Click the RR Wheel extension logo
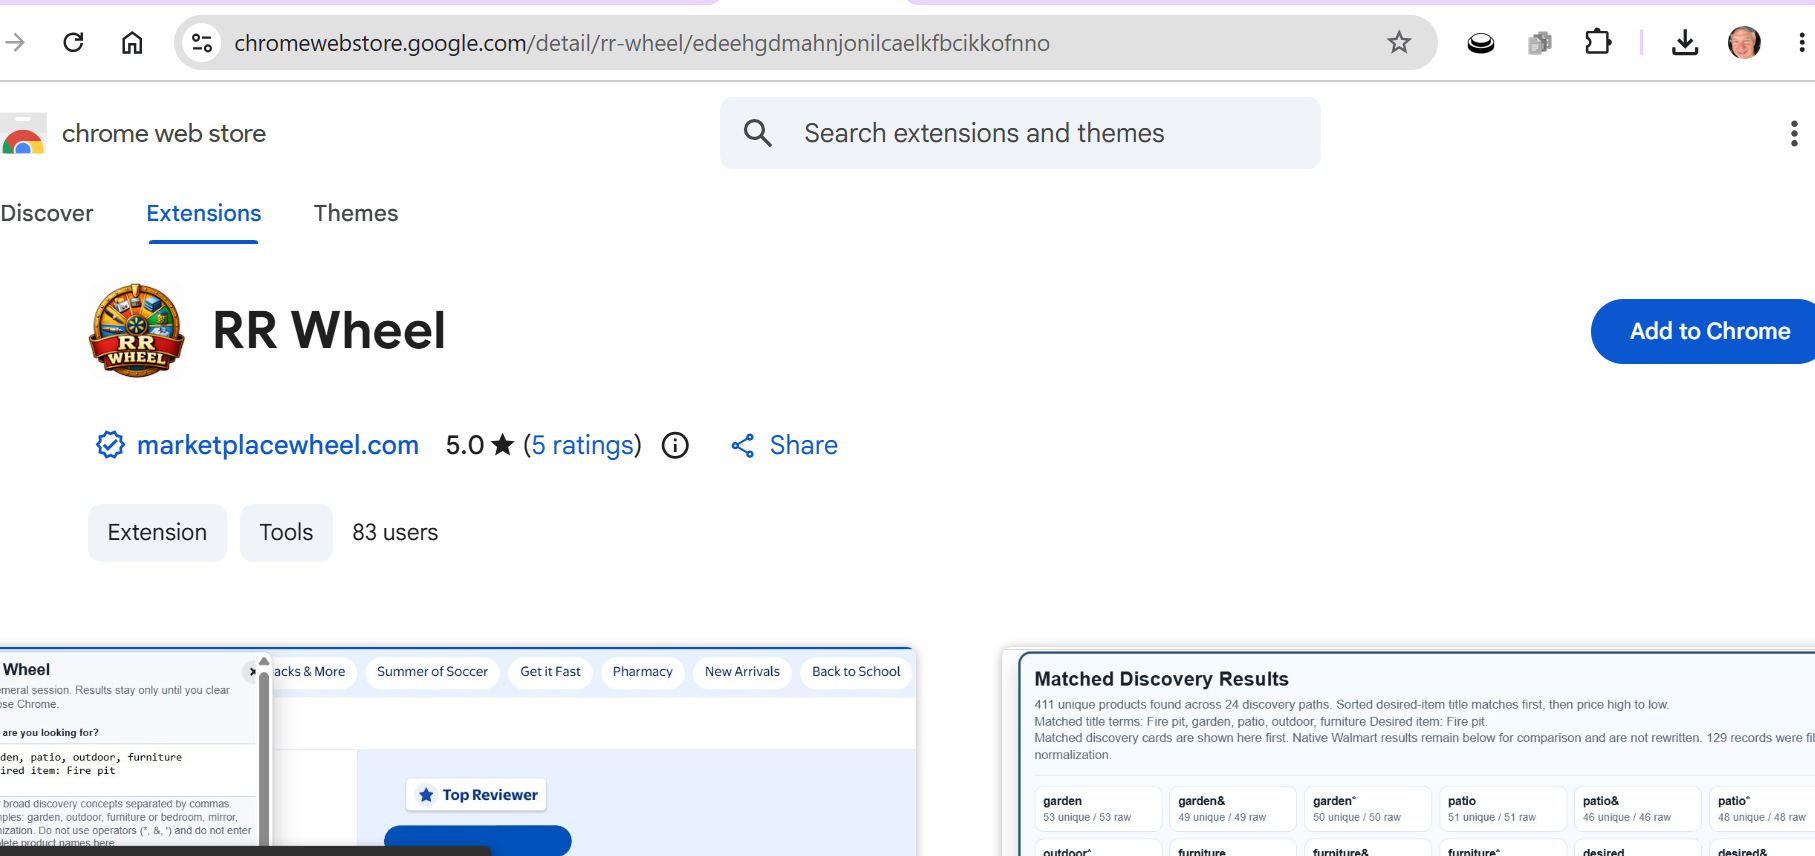 click(x=137, y=330)
